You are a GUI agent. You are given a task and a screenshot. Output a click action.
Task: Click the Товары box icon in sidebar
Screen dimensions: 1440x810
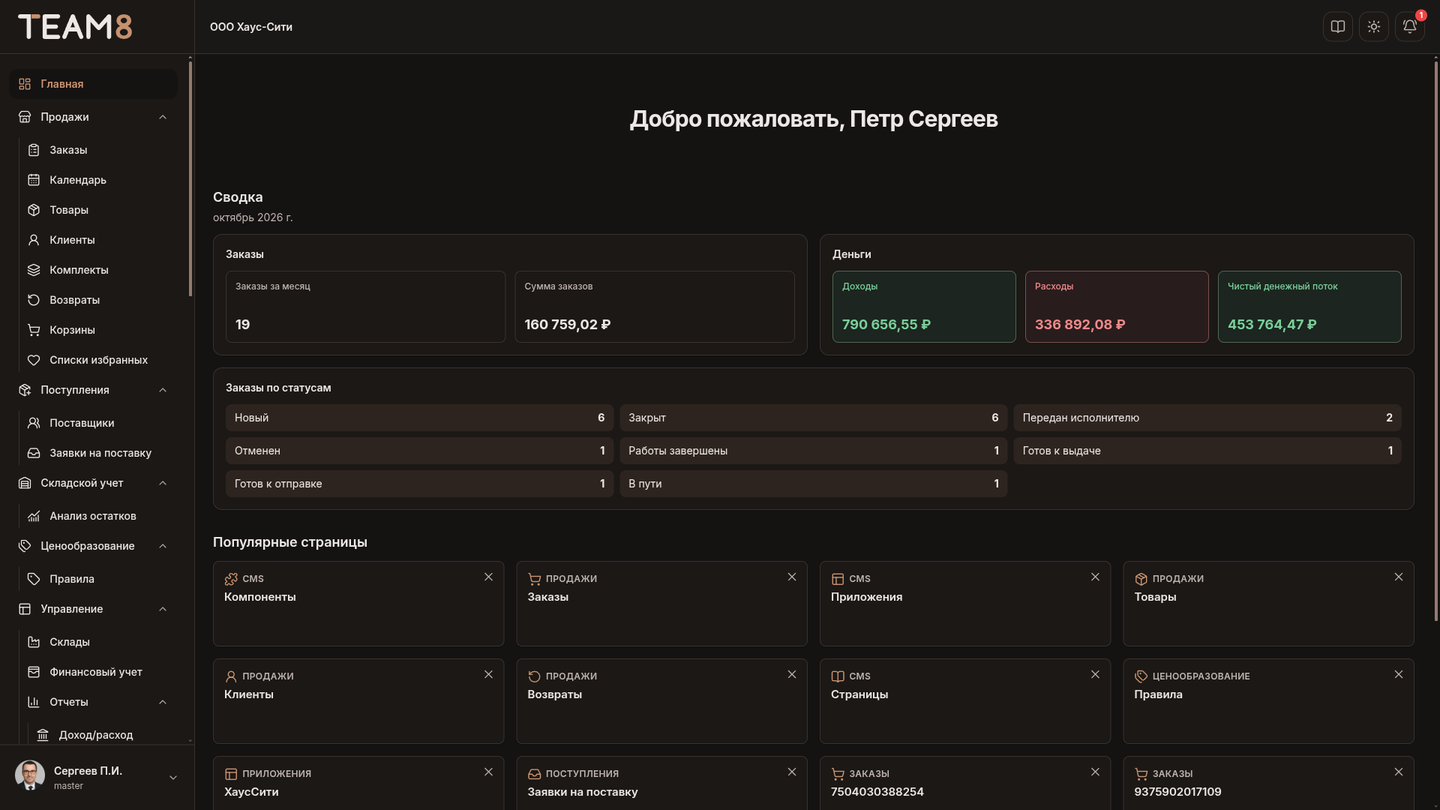click(34, 210)
